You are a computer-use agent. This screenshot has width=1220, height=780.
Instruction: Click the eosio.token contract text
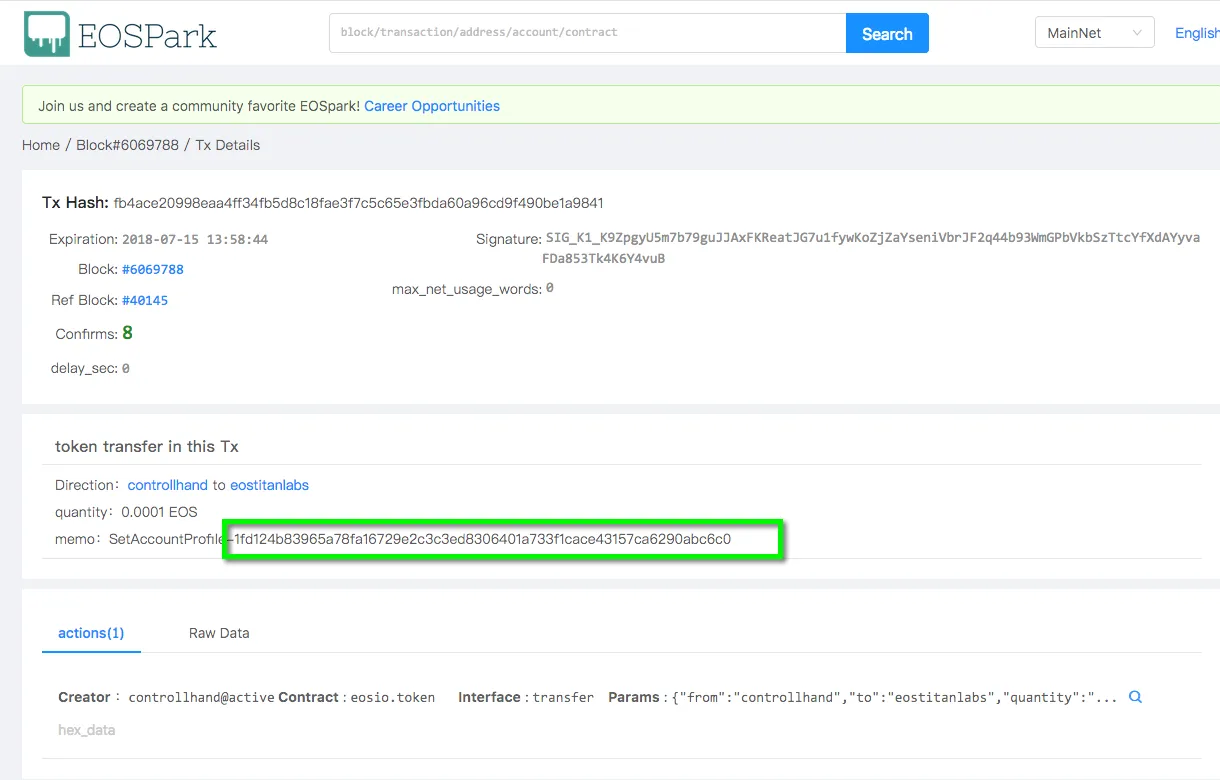tap(393, 697)
